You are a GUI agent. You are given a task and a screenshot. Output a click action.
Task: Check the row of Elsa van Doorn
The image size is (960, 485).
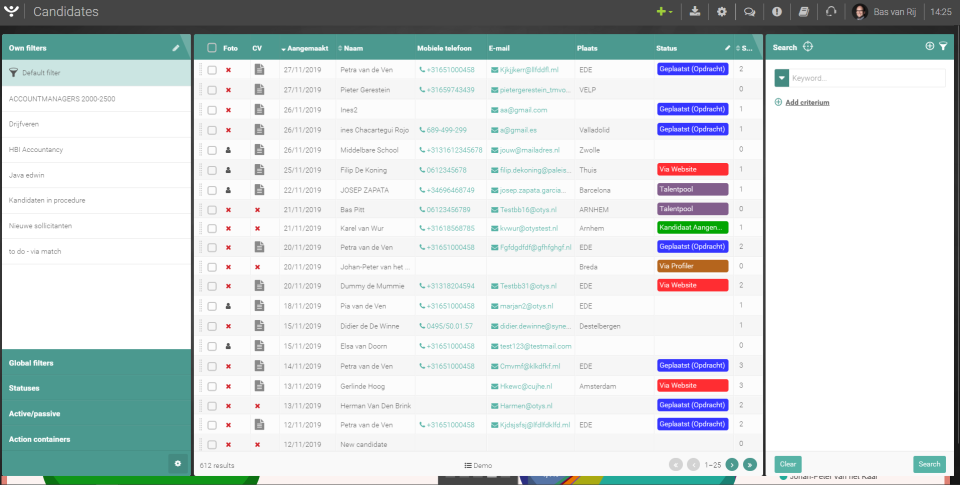click(x=212, y=346)
